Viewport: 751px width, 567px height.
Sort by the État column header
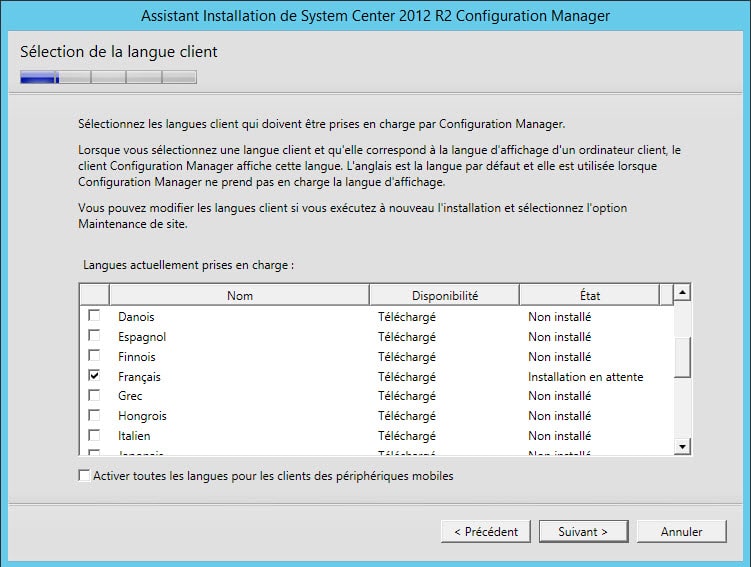click(590, 295)
